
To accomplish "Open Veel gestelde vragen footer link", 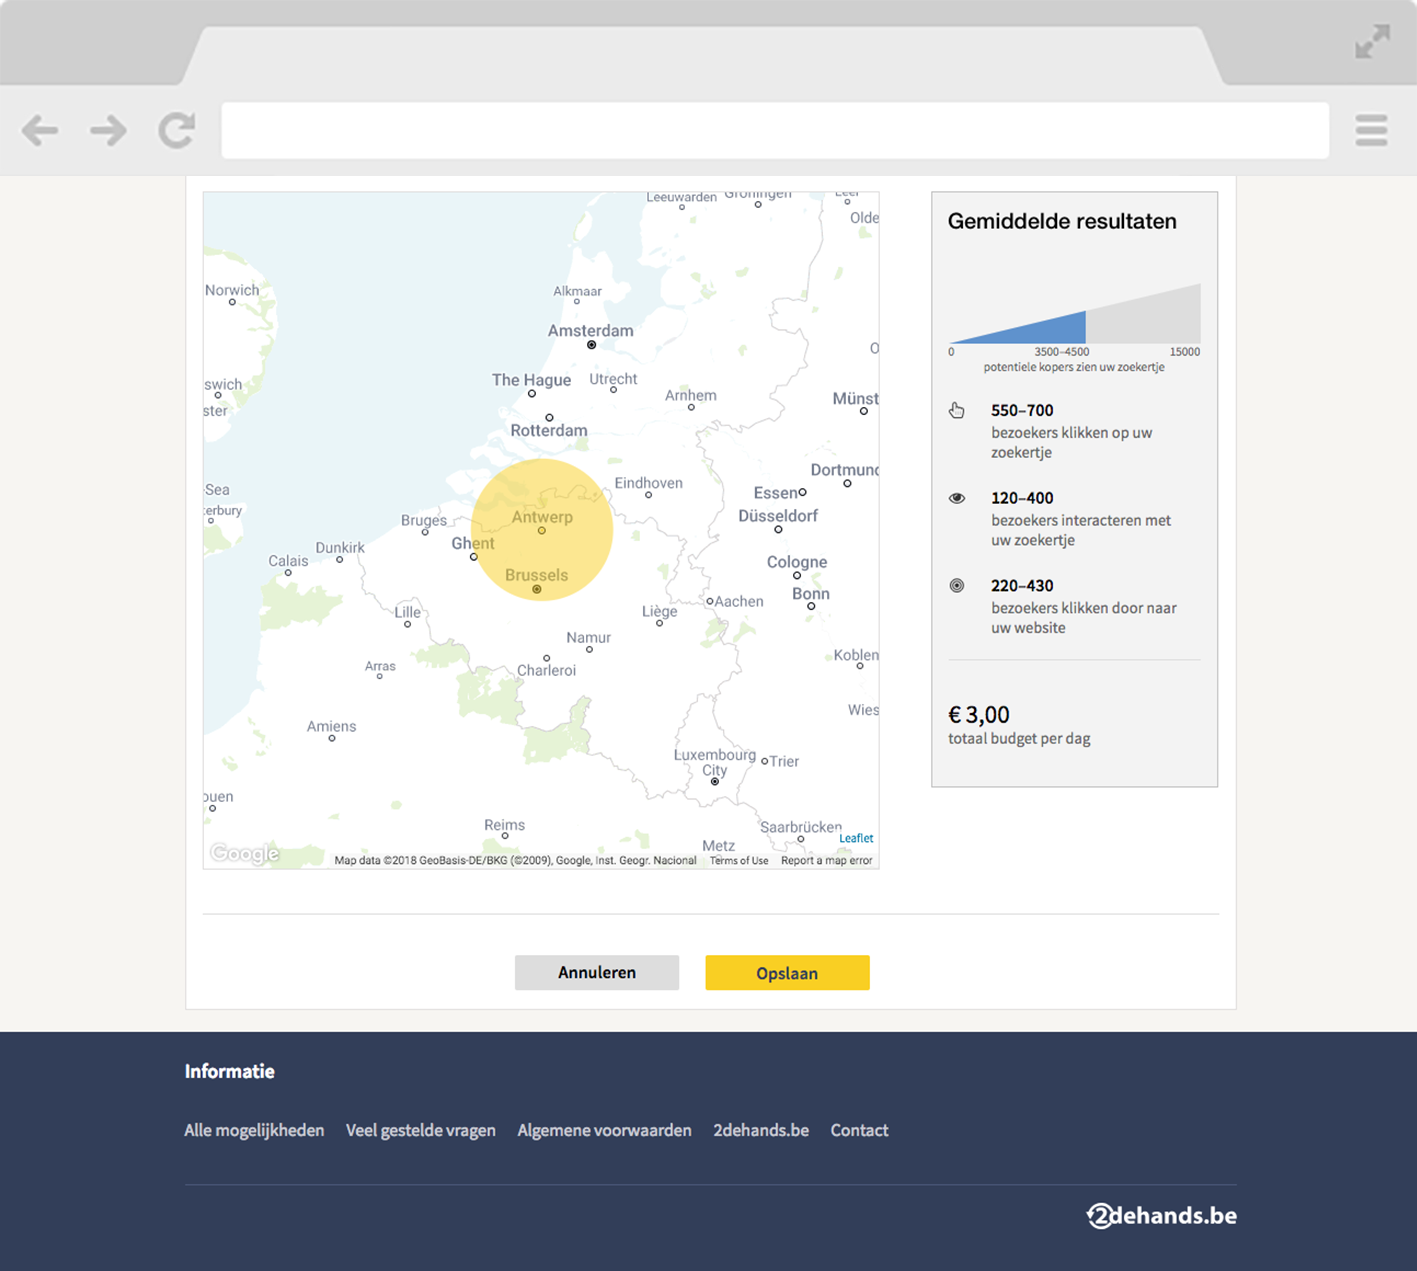I will [421, 1130].
